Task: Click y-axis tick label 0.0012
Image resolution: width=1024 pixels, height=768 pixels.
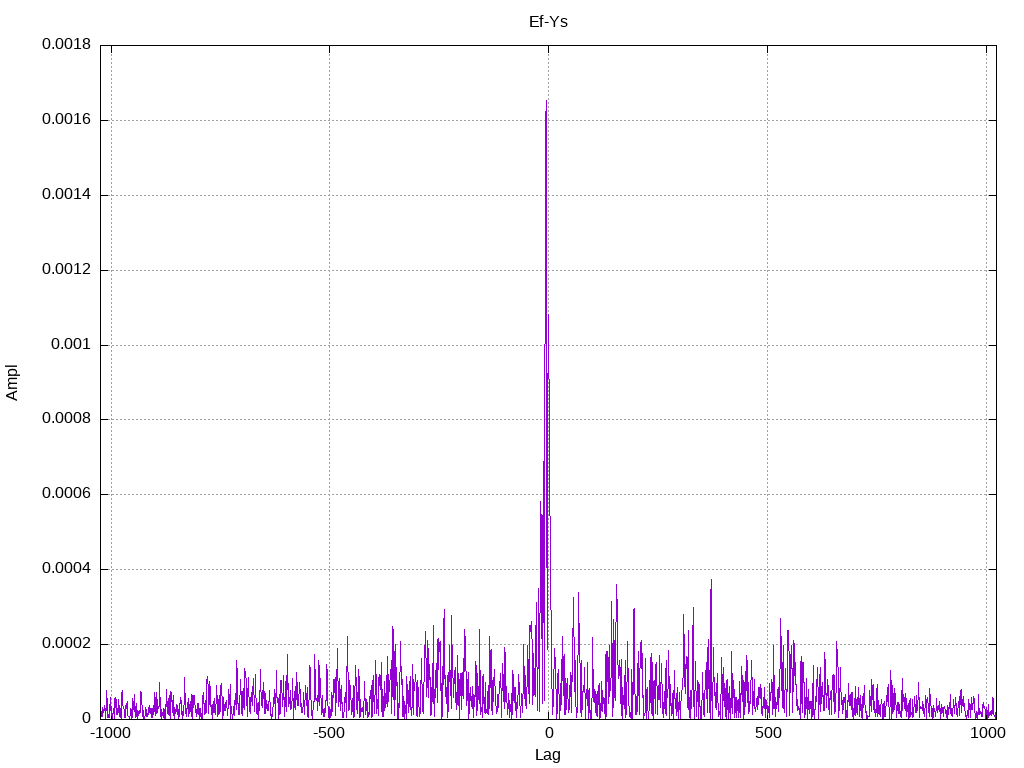Action: 67,269
